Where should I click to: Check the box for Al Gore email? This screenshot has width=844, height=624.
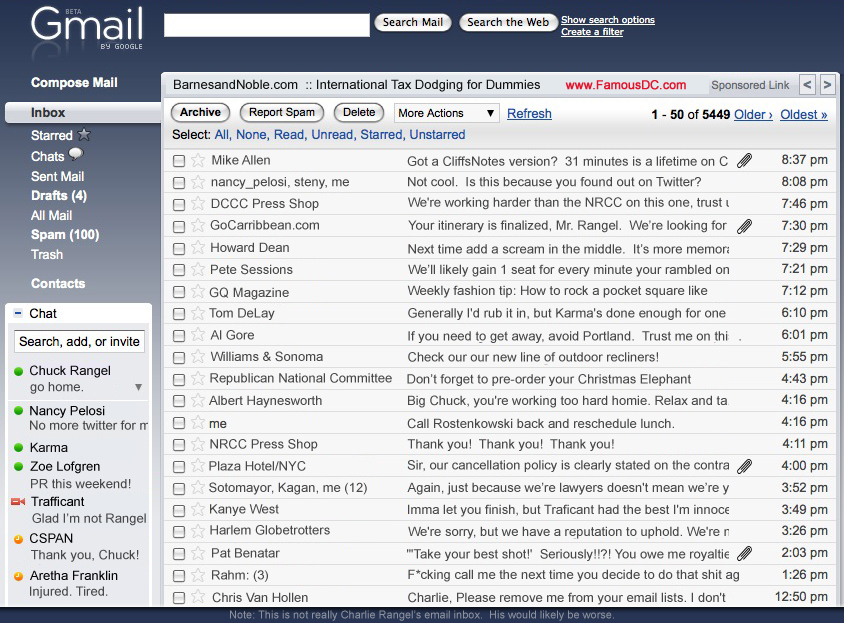pyautogui.click(x=179, y=336)
